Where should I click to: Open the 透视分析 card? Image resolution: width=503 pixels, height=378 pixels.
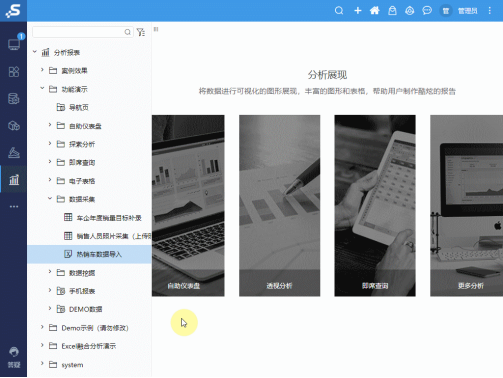(x=279, y=206)
